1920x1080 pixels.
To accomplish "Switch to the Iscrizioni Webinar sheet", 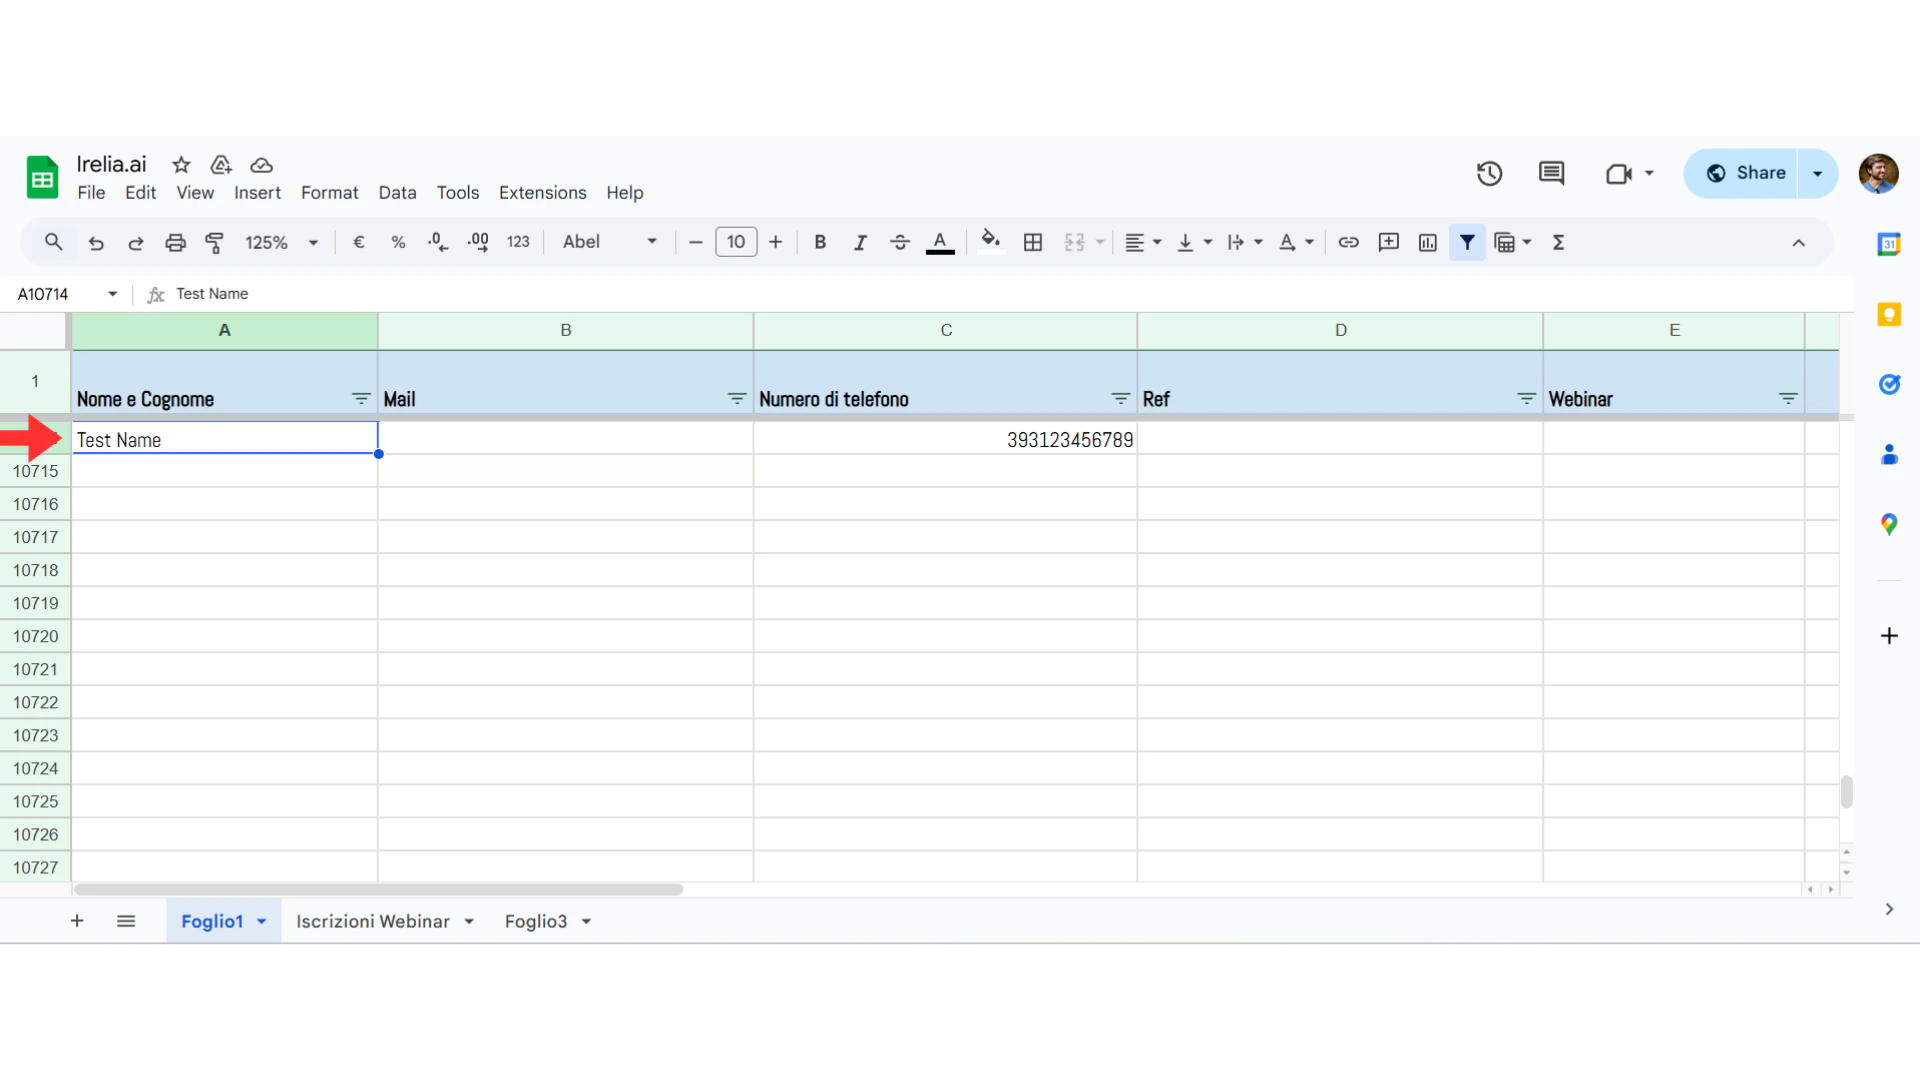I will tap(372, 921).
